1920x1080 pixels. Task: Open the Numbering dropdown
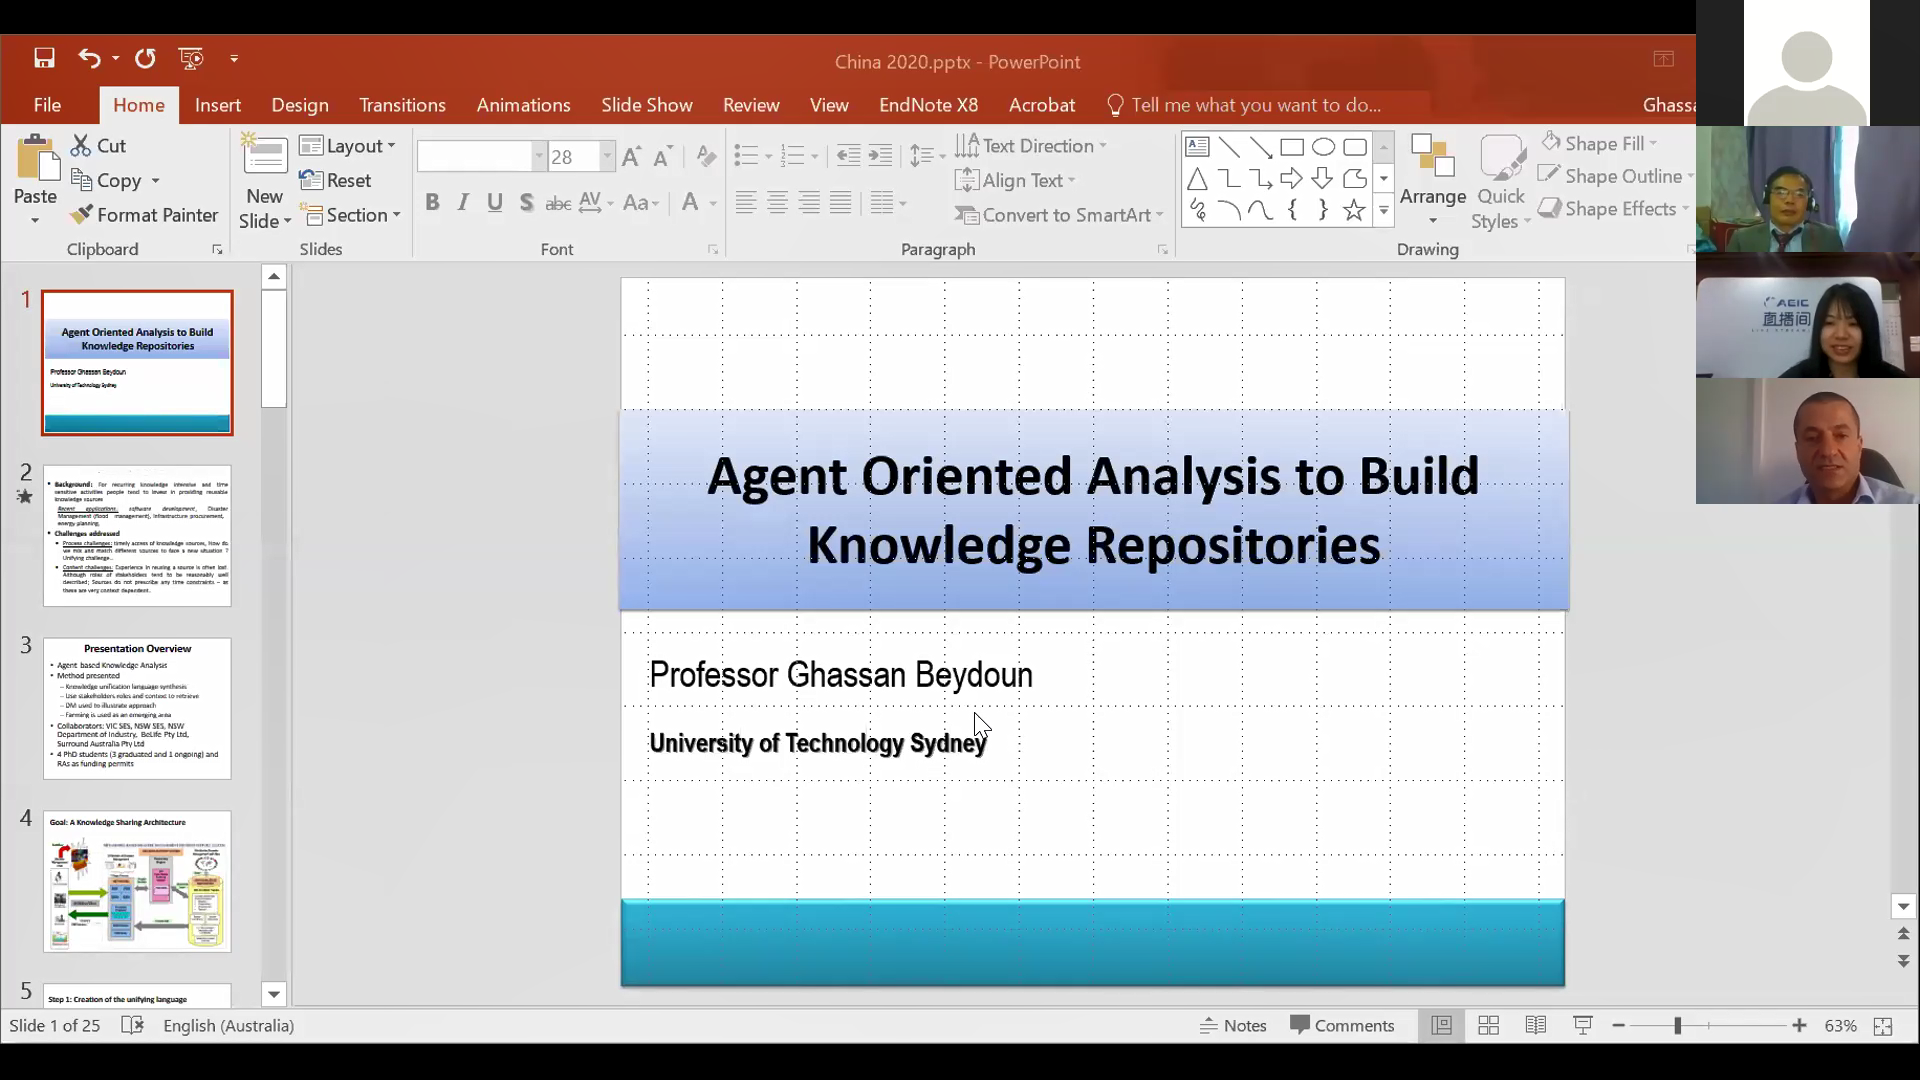tap(814, 157)
